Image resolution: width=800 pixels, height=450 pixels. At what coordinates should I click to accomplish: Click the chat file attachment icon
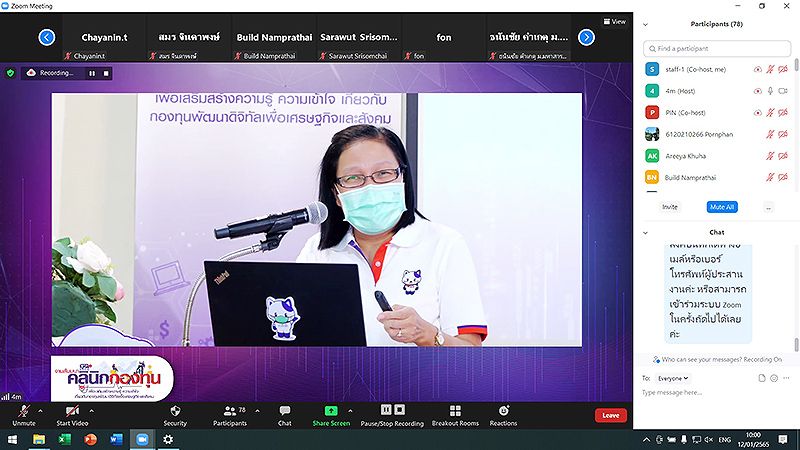point(762,378)
